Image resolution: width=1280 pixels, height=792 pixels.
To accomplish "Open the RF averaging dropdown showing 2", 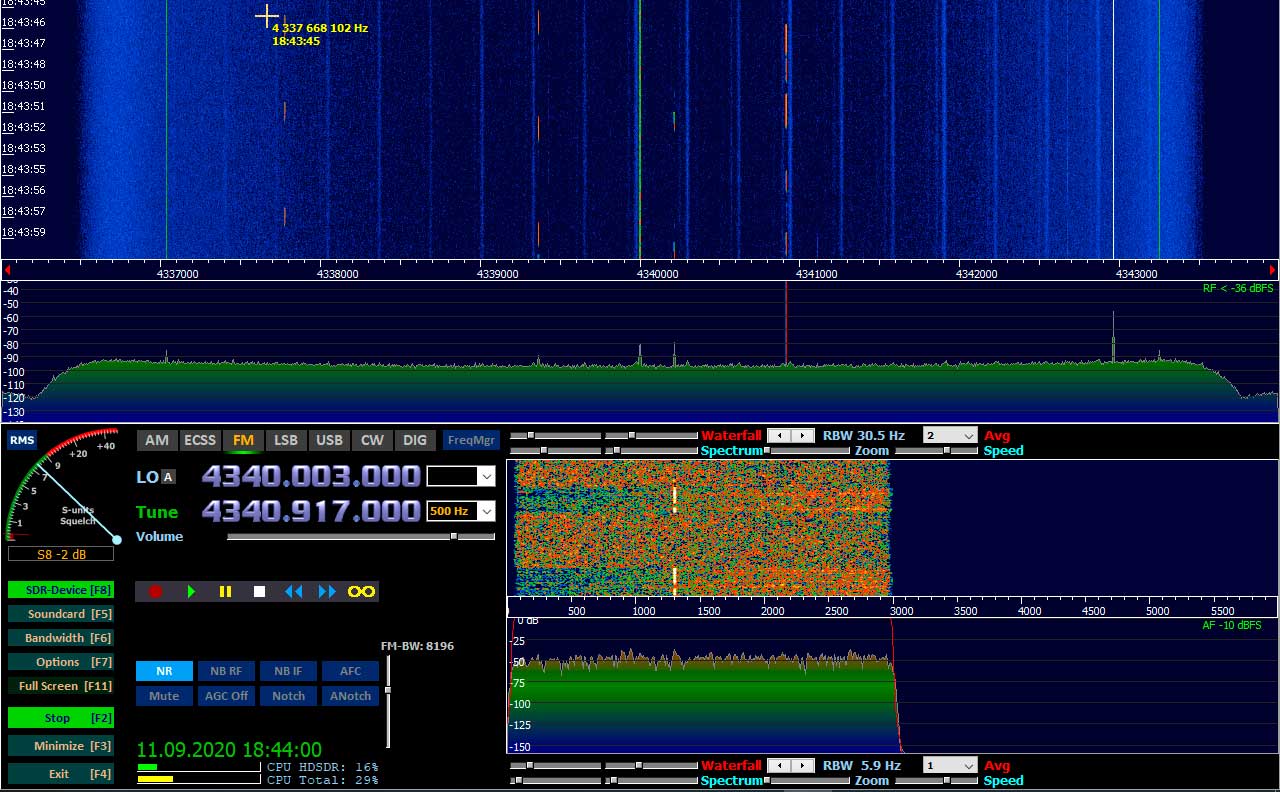I will click(949, 436).
